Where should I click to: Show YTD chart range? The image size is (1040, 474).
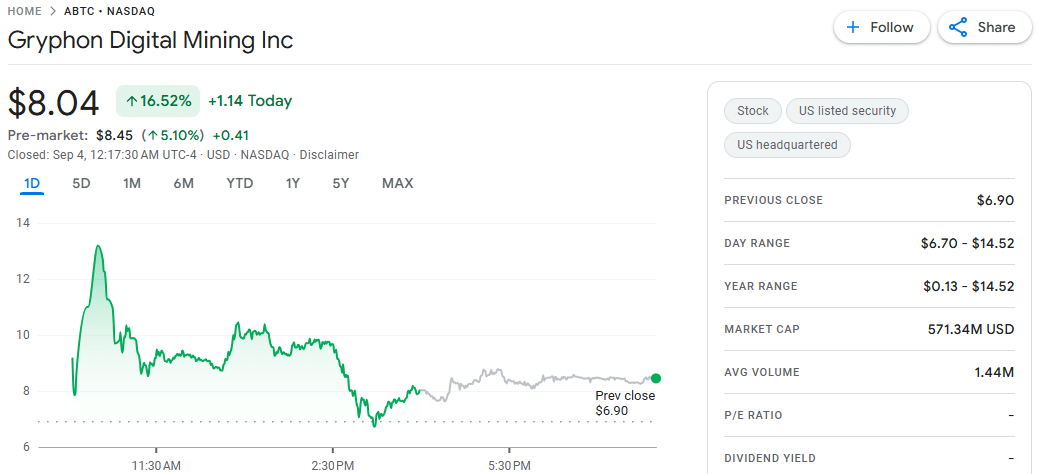click(x=239, y=184)
